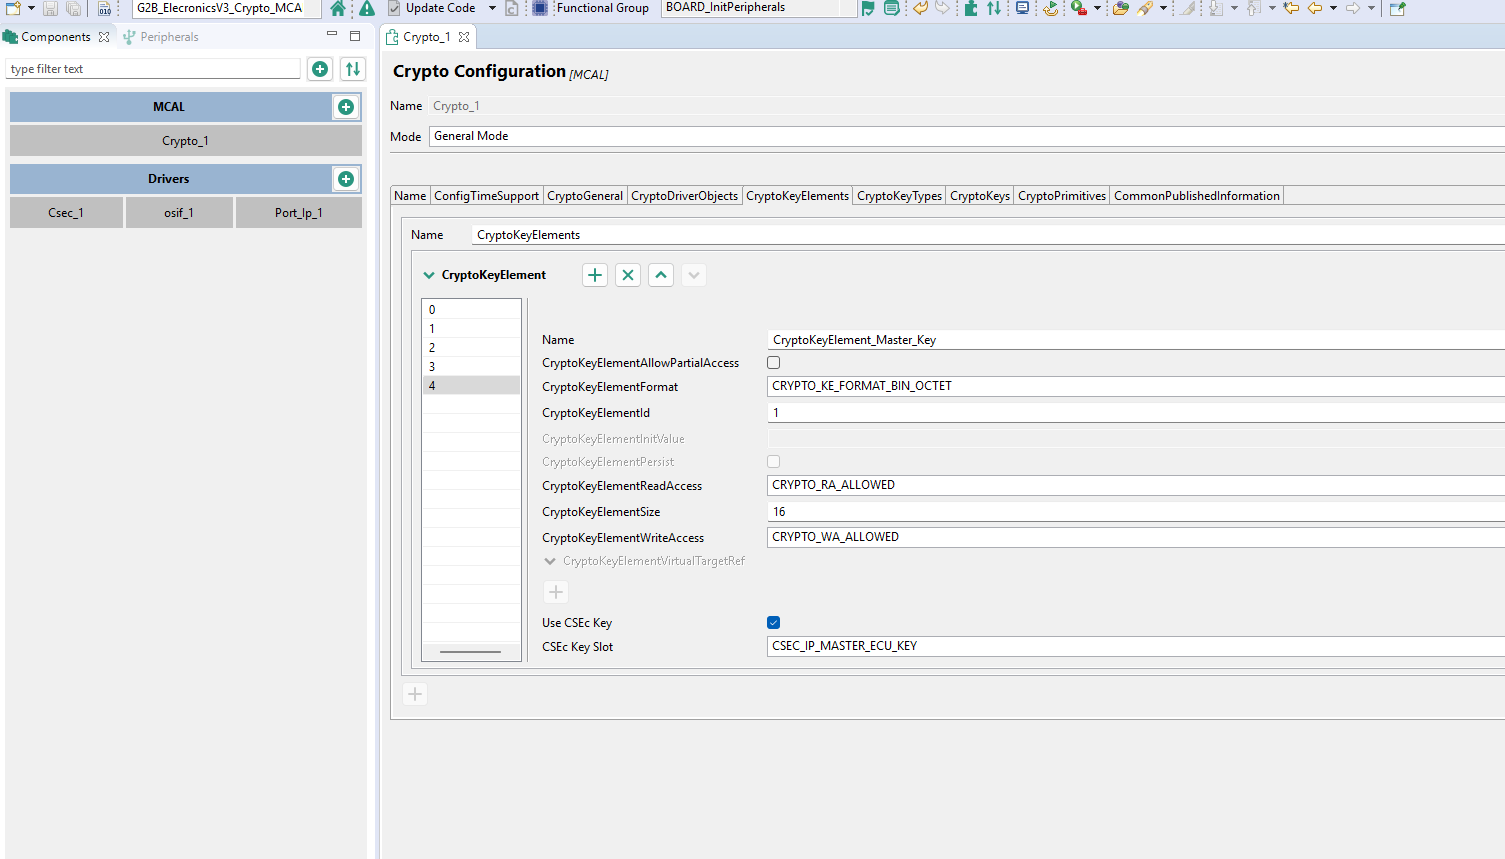The width and height of the screenshot is (1505, 859).
Task: Open the Update Code dialog from the toolbar
Action: [x=441, y=8]
